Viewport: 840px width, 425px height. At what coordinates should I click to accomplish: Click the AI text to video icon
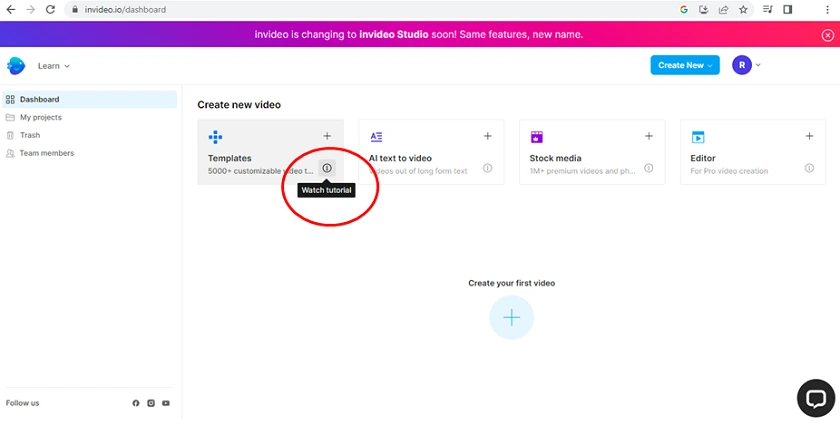[377, 137]
